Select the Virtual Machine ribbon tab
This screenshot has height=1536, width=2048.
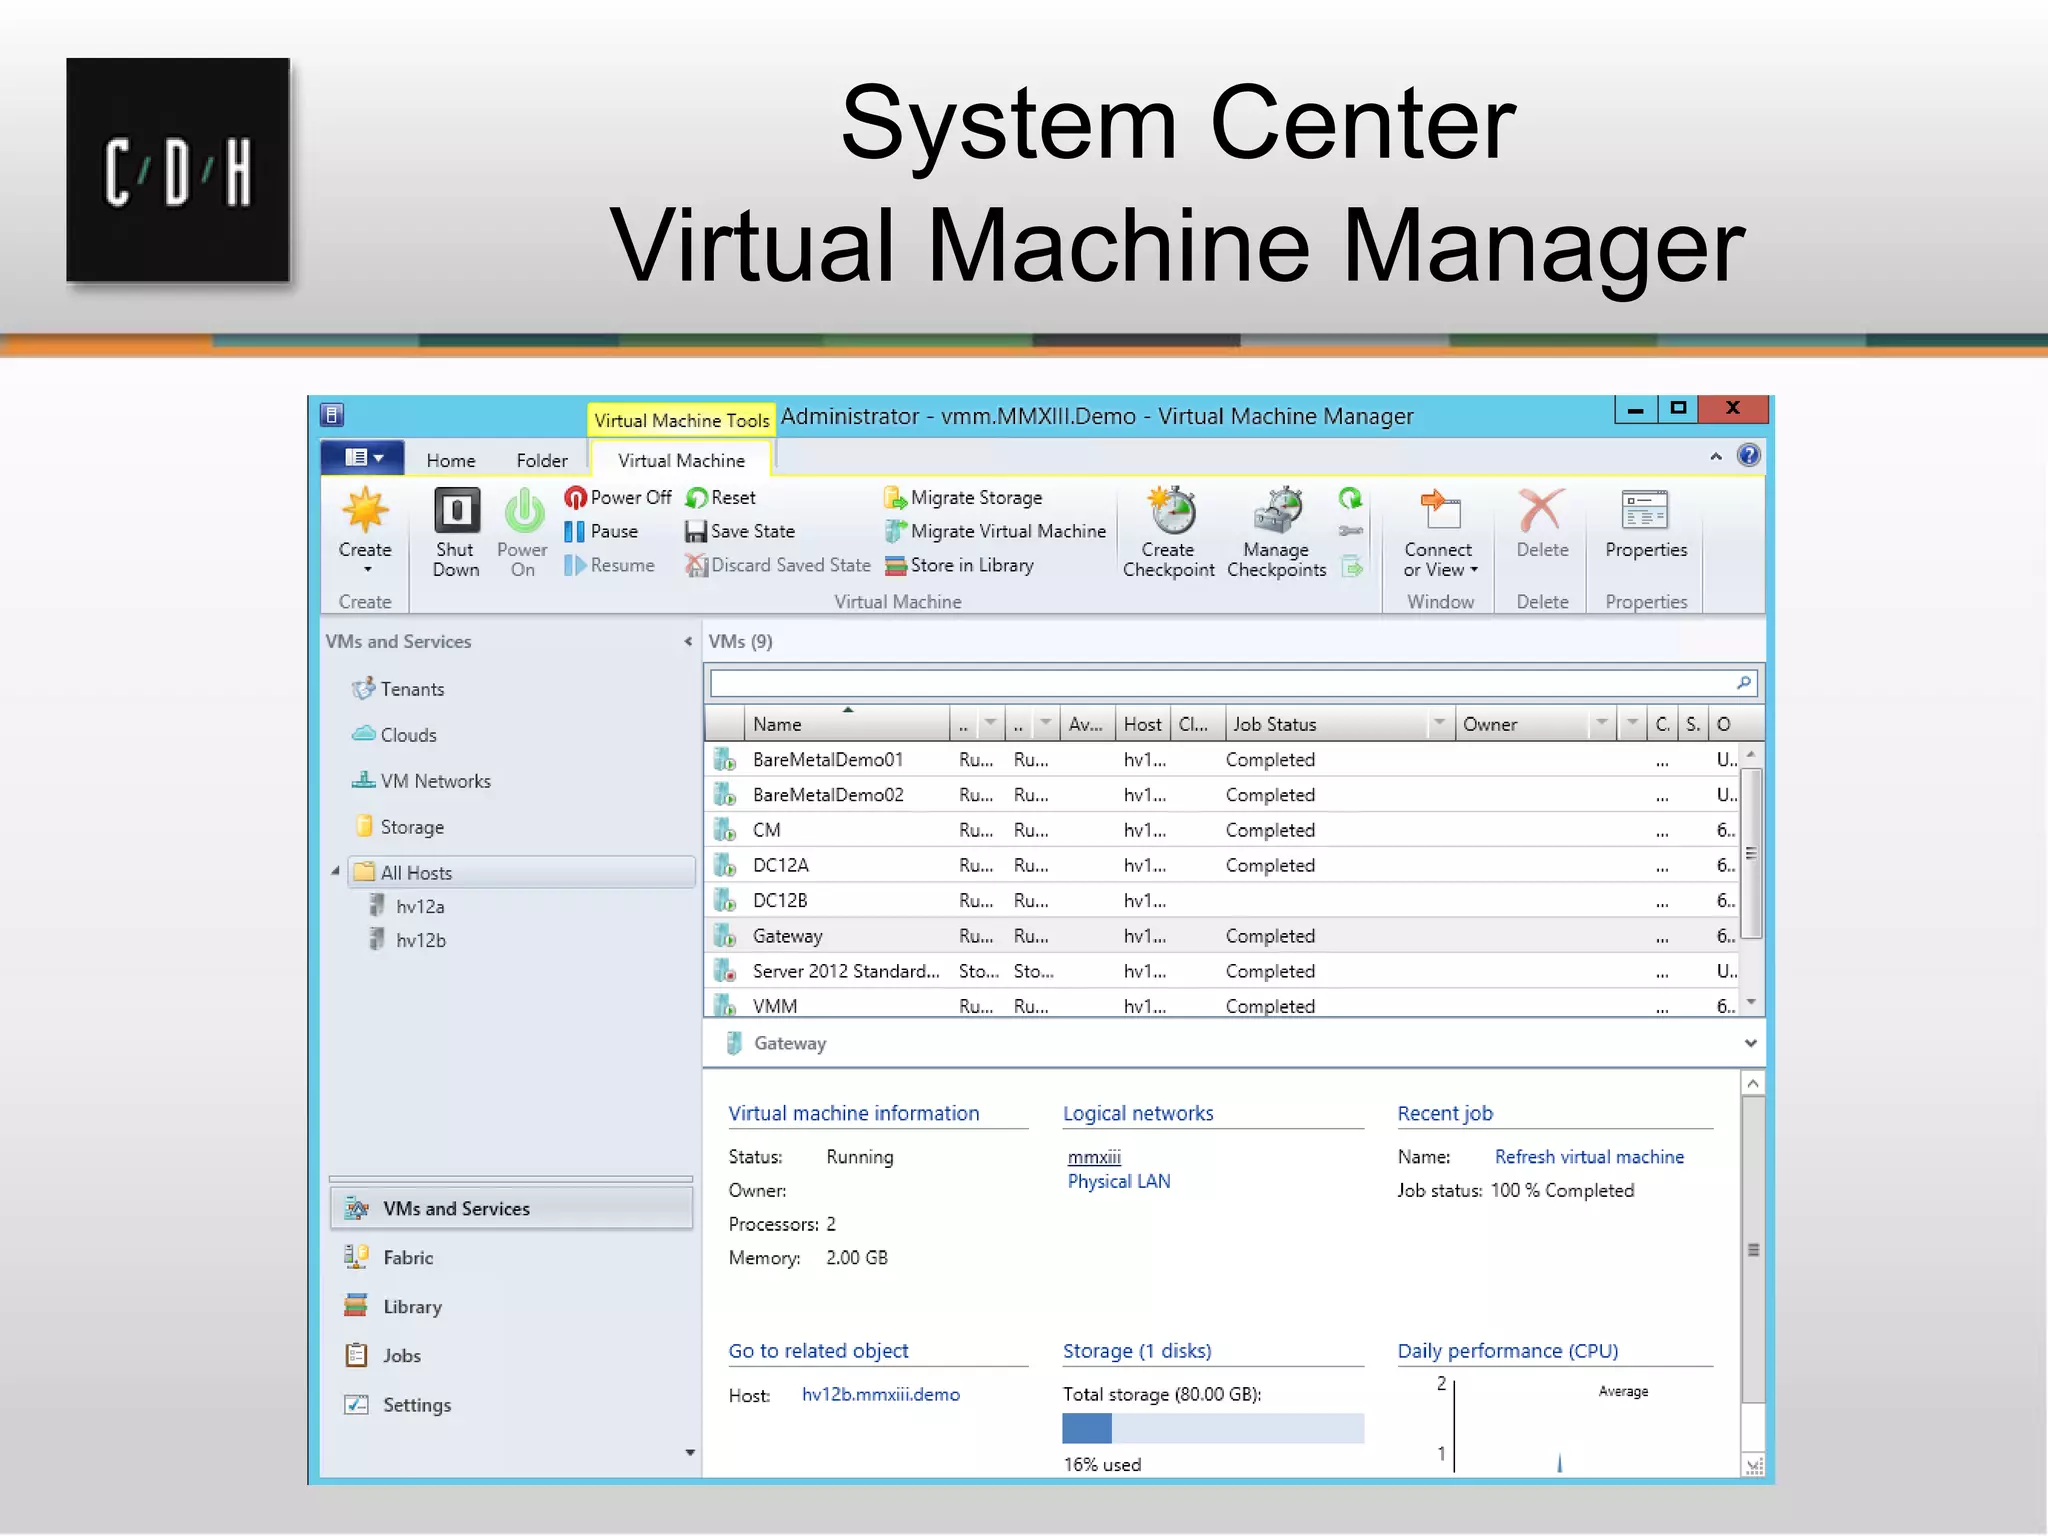point(681,460)
